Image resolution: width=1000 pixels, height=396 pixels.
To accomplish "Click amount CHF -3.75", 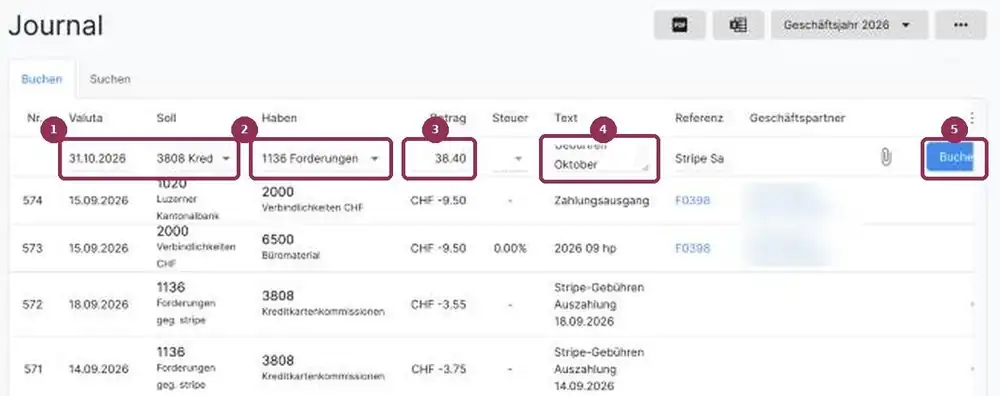I will click(x=438, y=369).
